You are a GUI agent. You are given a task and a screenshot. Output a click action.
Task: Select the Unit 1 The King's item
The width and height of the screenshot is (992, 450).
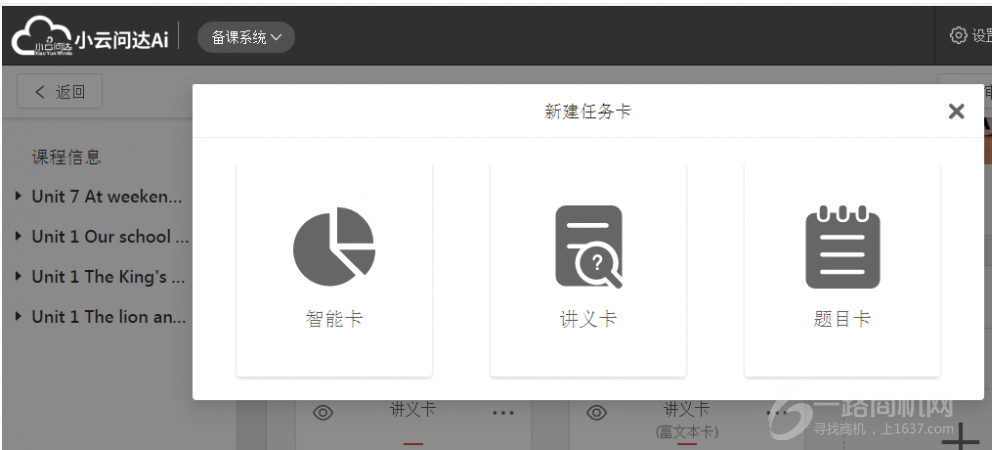(108, 277)
